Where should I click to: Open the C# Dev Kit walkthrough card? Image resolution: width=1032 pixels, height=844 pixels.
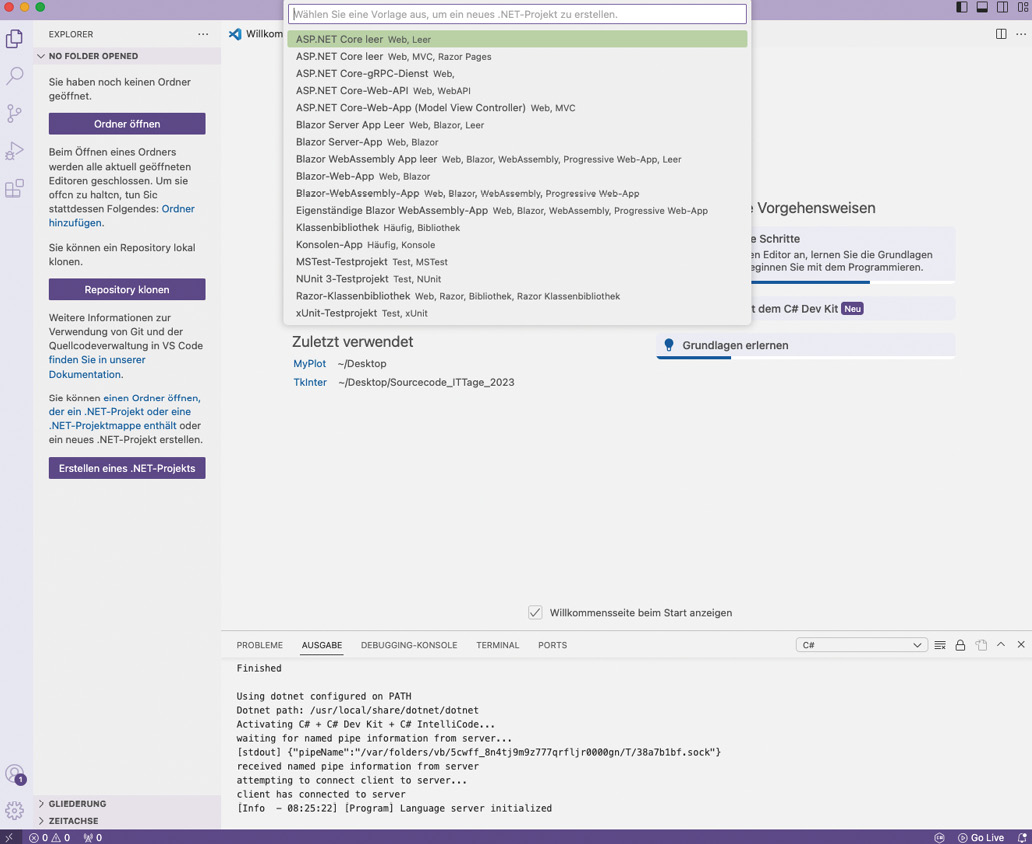[852, 309]
